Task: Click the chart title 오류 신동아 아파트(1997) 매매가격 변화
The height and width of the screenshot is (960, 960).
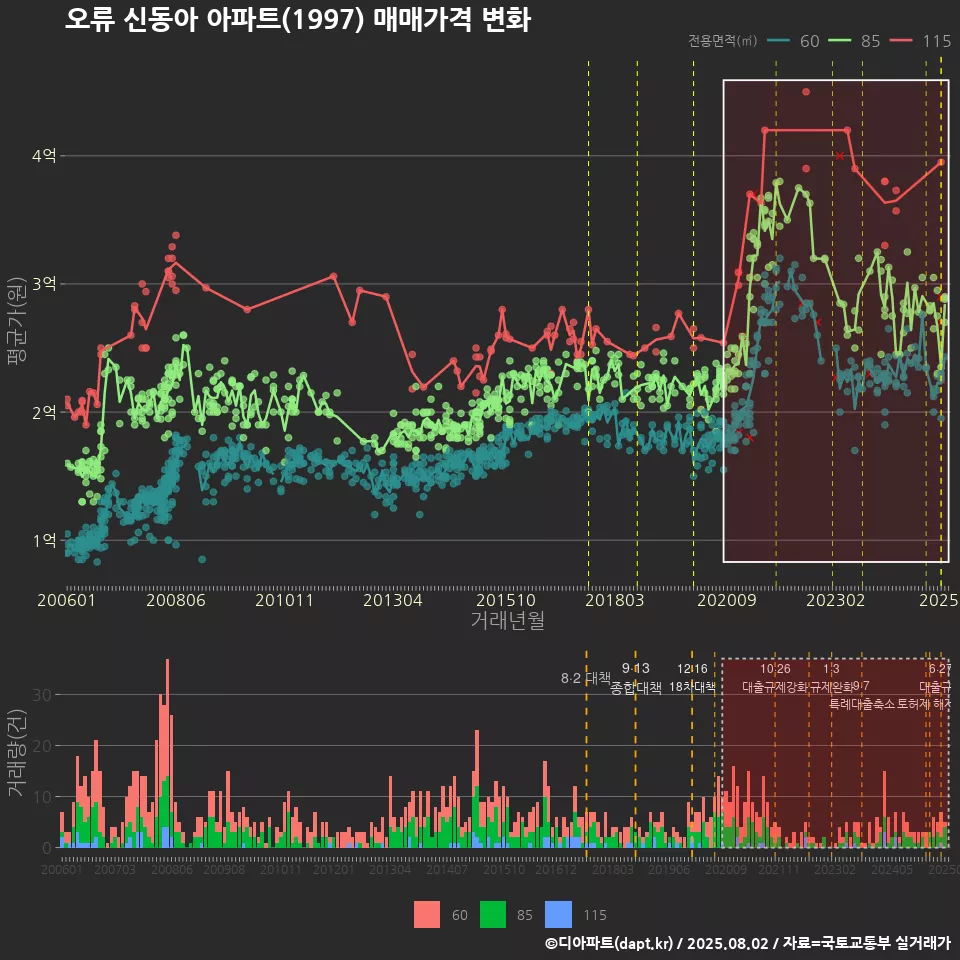Action: coord(298,20)
